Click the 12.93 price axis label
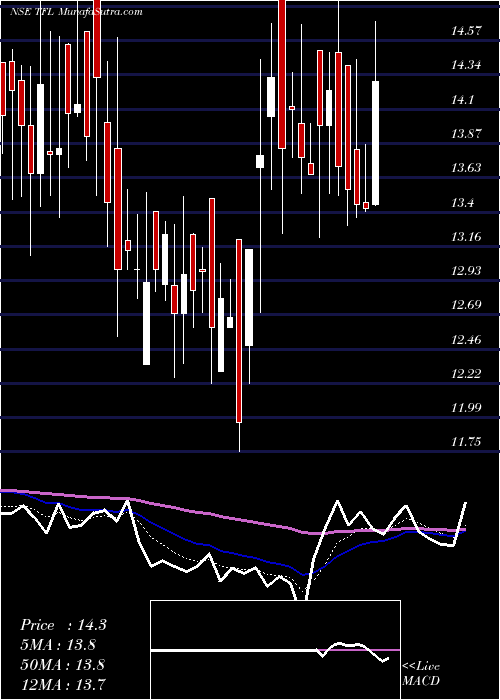500x700 pixels. pyautogui.click(x=466, y=271)
